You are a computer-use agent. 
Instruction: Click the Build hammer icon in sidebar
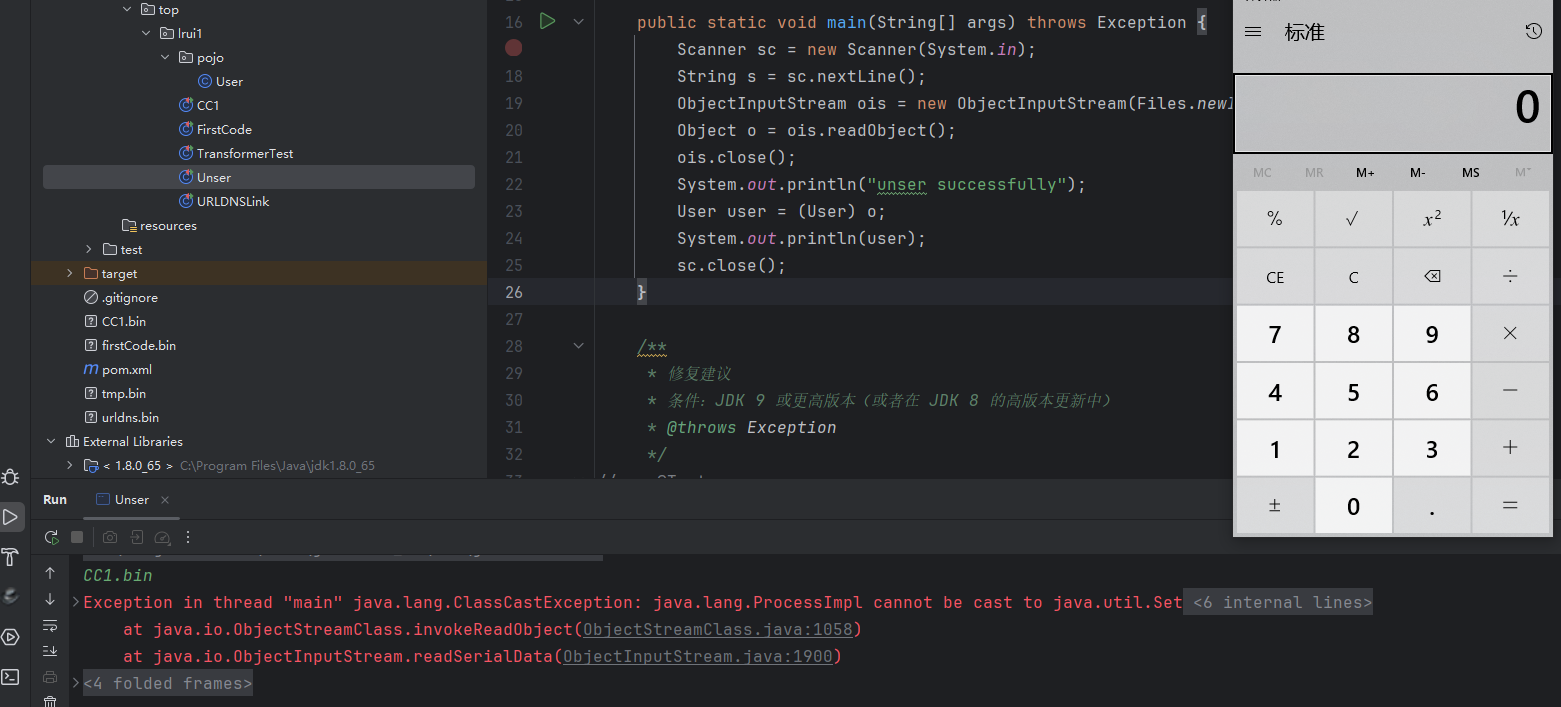click(x=10, y=557)
